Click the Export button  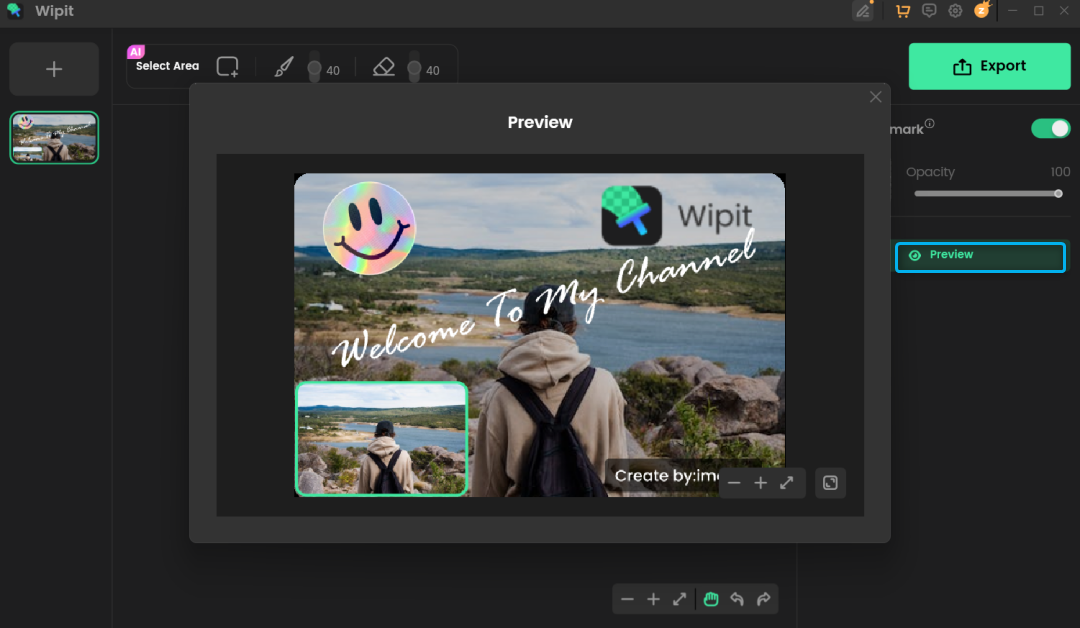989,65
